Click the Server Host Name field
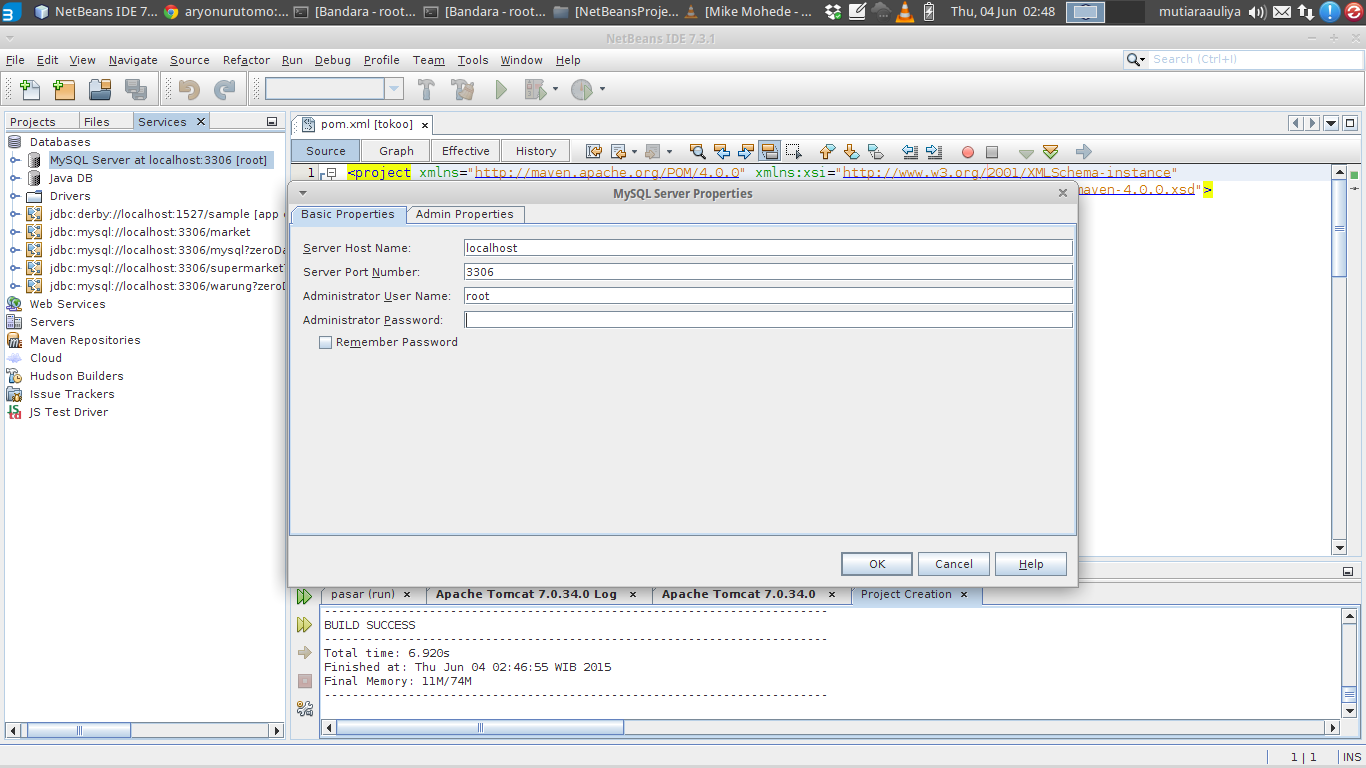 [768, 248]
